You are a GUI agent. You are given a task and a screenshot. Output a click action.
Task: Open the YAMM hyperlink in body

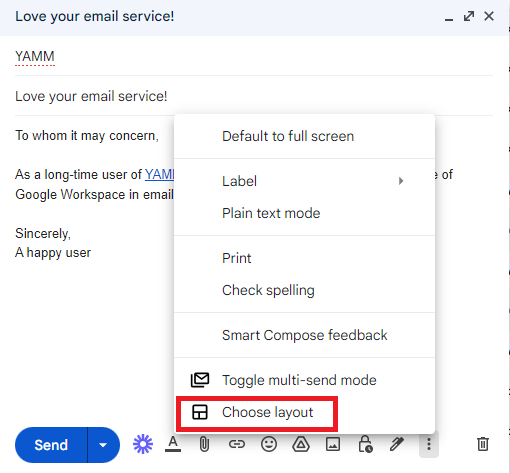(x=159, y=174)
